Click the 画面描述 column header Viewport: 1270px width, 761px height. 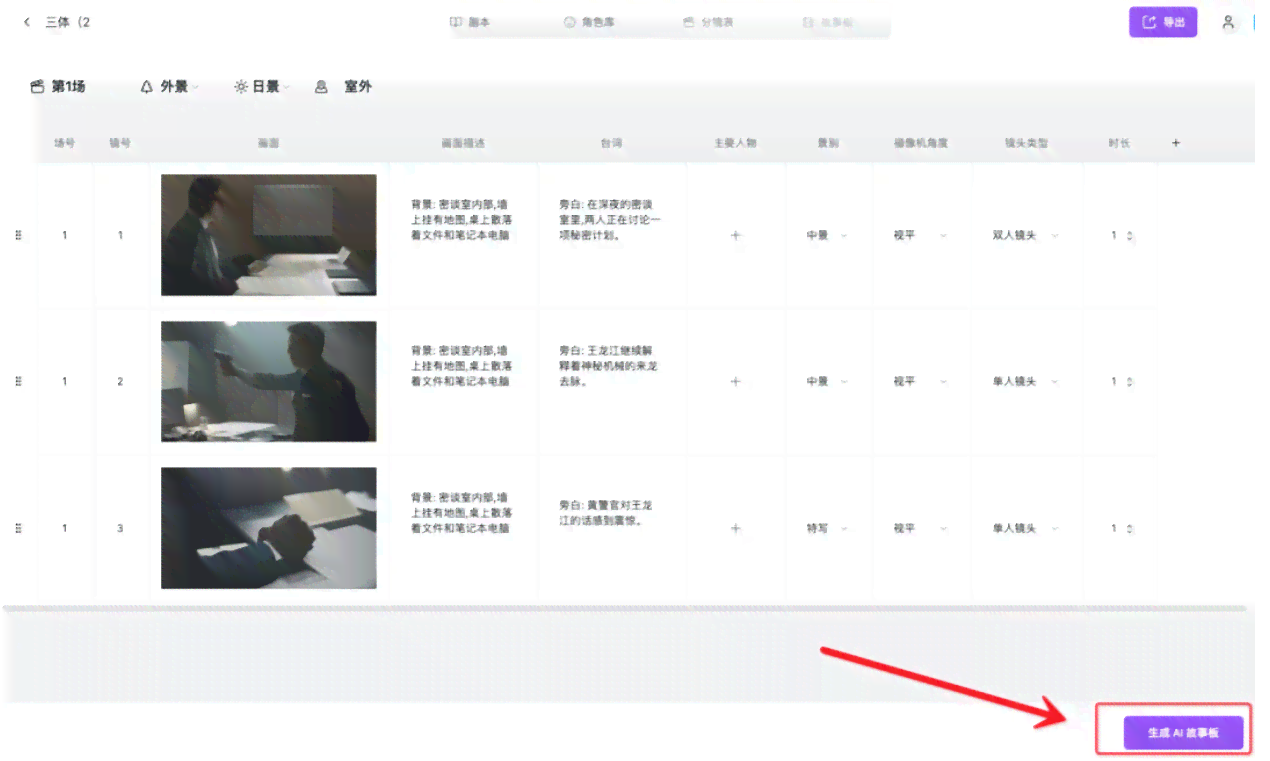(463, 143)
